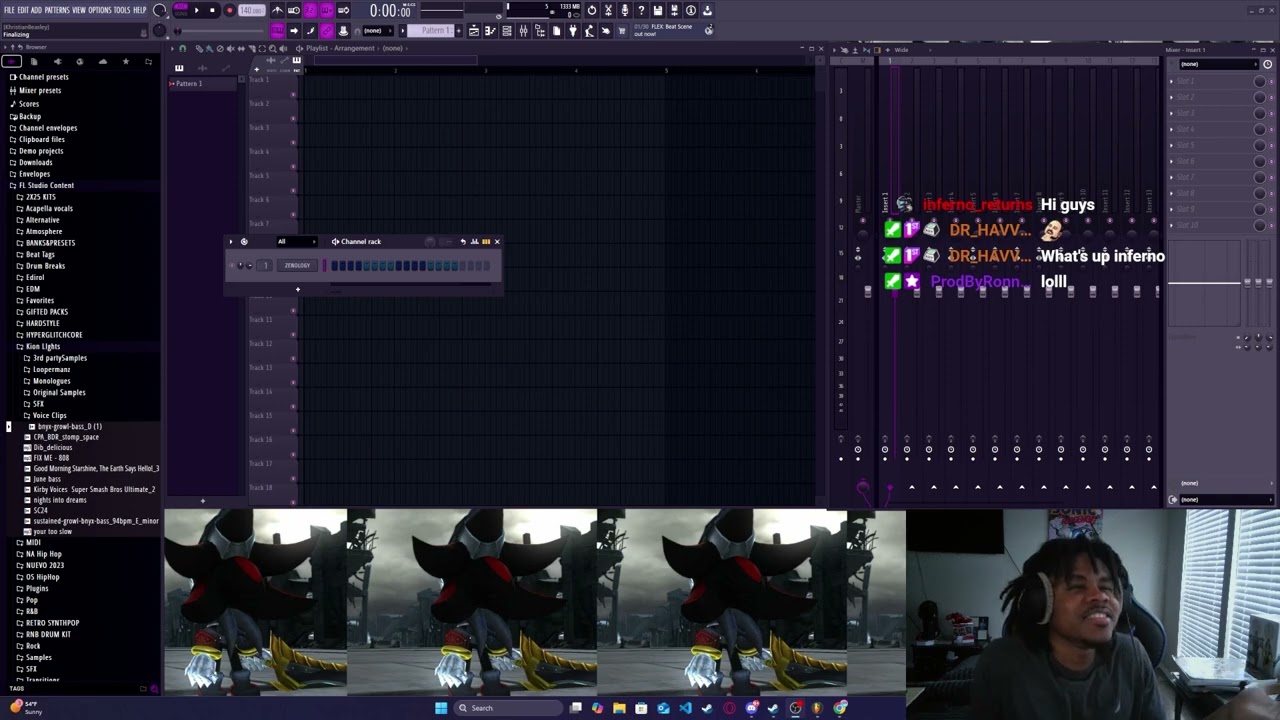Click the project info icon
This screenshot has height=720, width=1280.
(x=690, y=10)
